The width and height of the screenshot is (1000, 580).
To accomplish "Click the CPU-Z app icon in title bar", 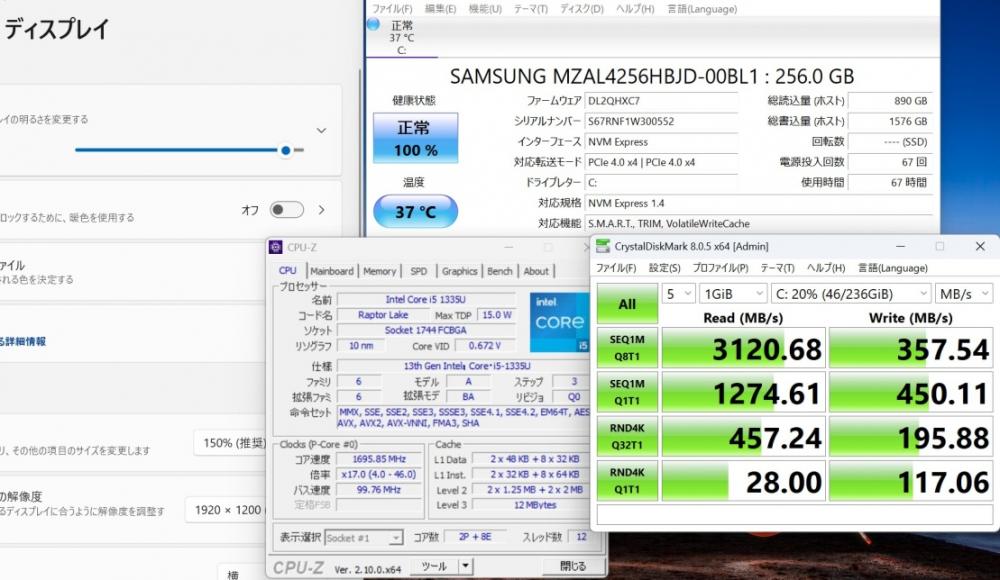I will [276, 248].
